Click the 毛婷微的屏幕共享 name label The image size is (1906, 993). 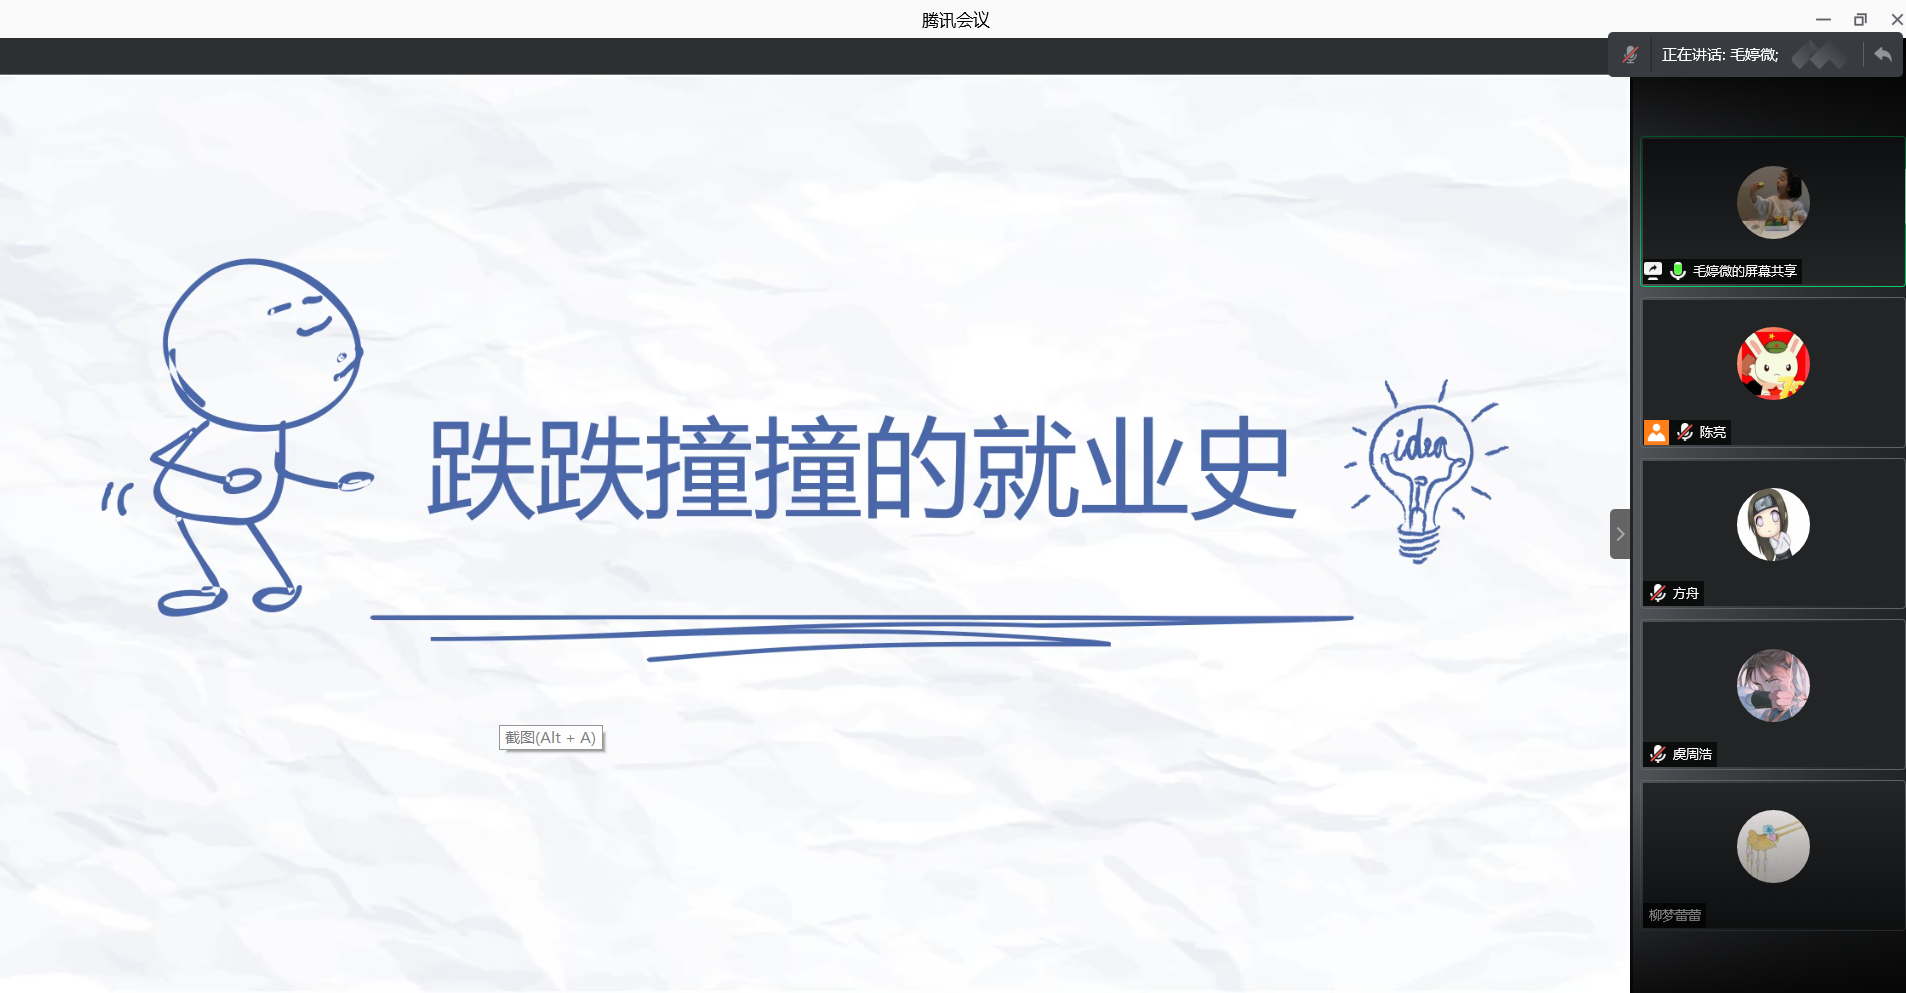coord(1744,271)
